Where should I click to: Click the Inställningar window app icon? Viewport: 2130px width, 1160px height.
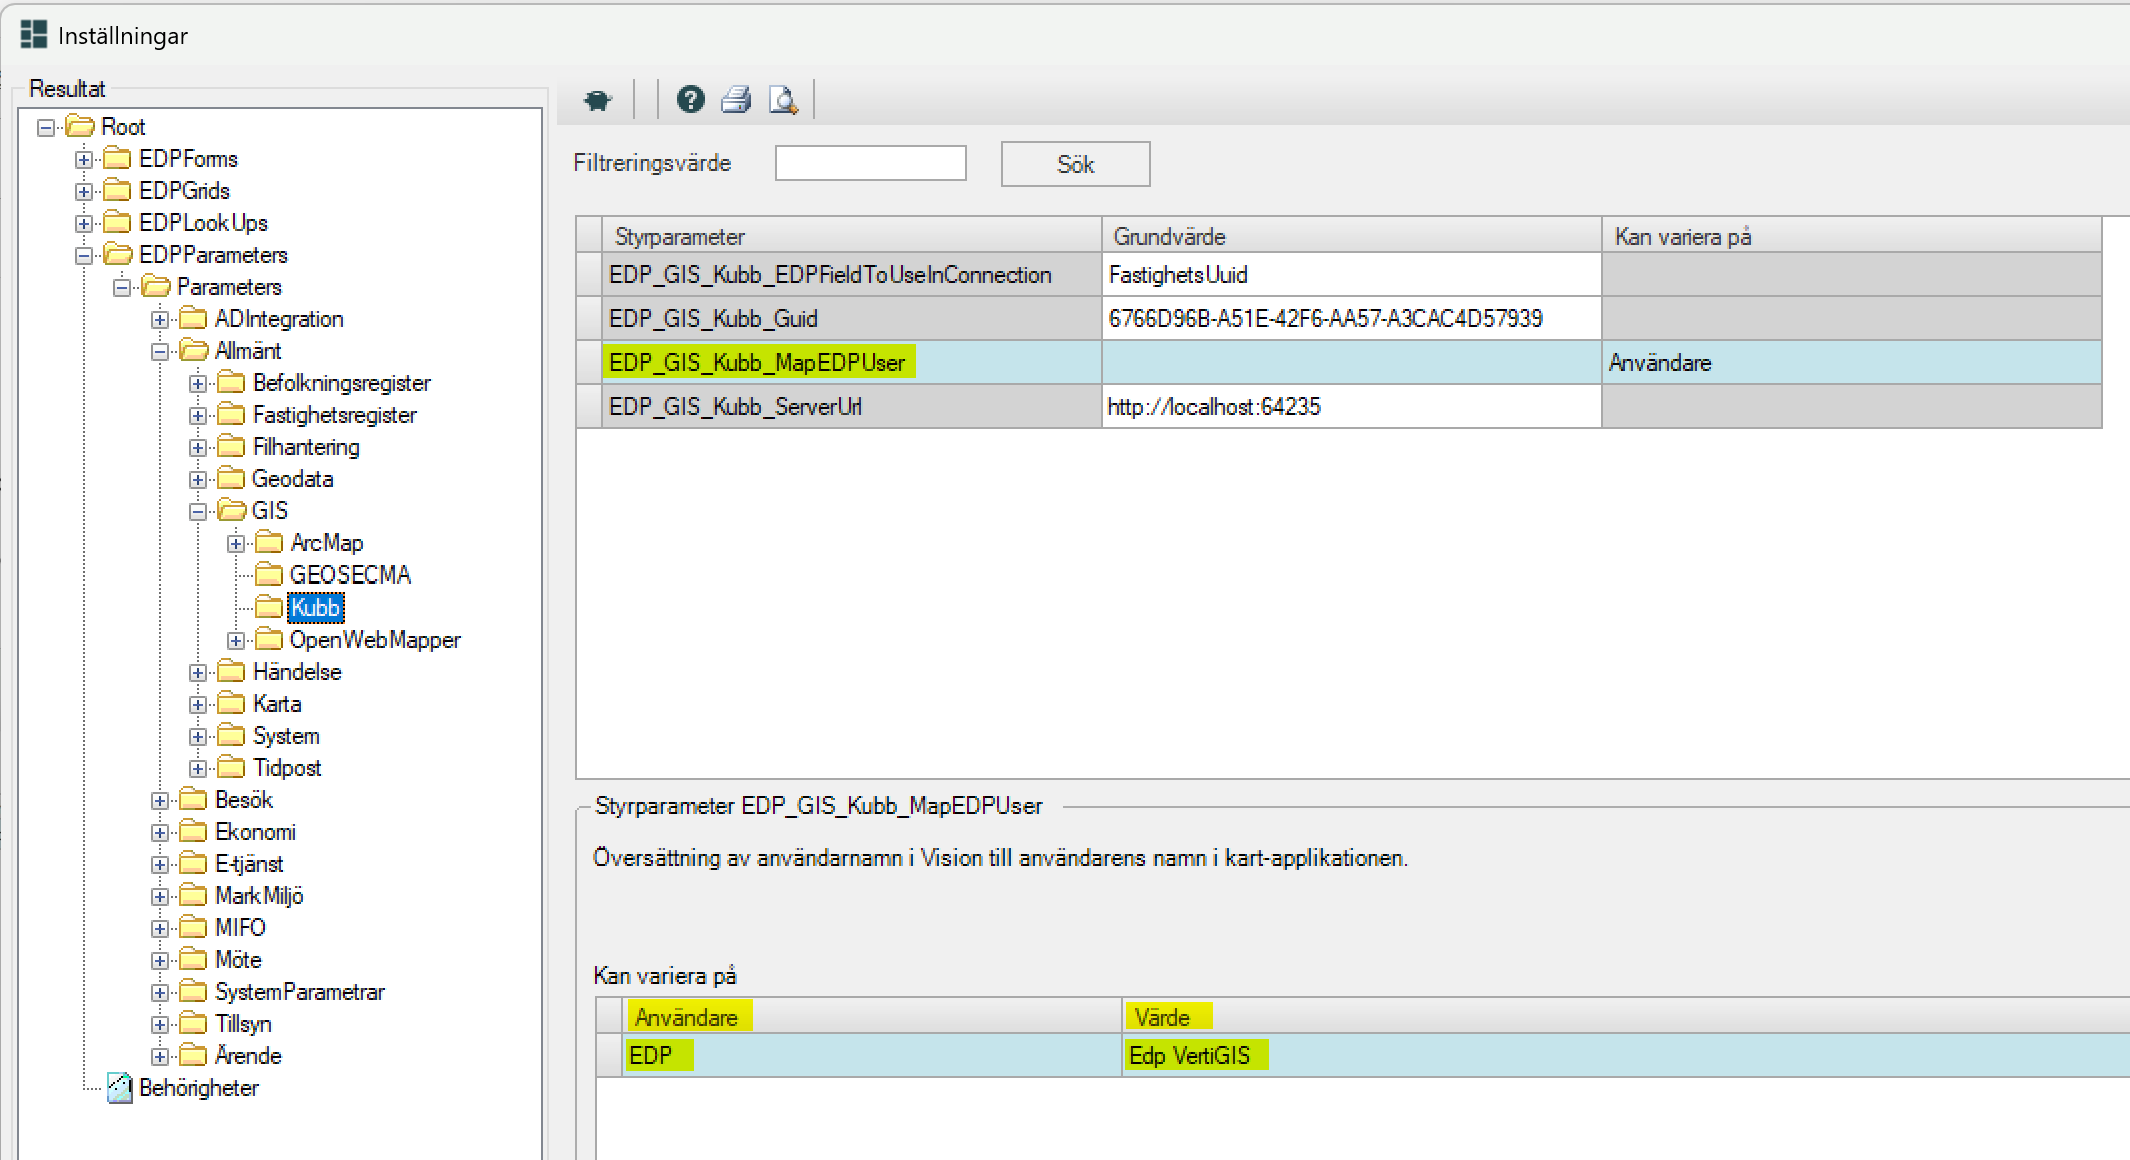33,35
